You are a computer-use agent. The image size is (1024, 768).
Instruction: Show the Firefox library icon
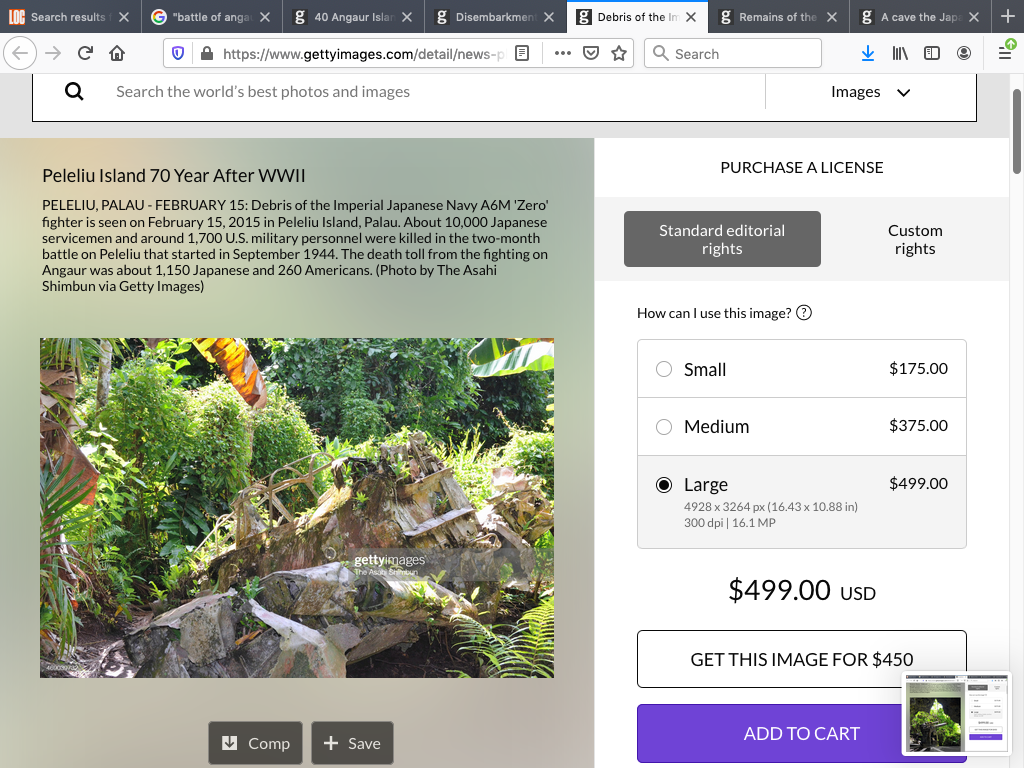tap(900, 54)
